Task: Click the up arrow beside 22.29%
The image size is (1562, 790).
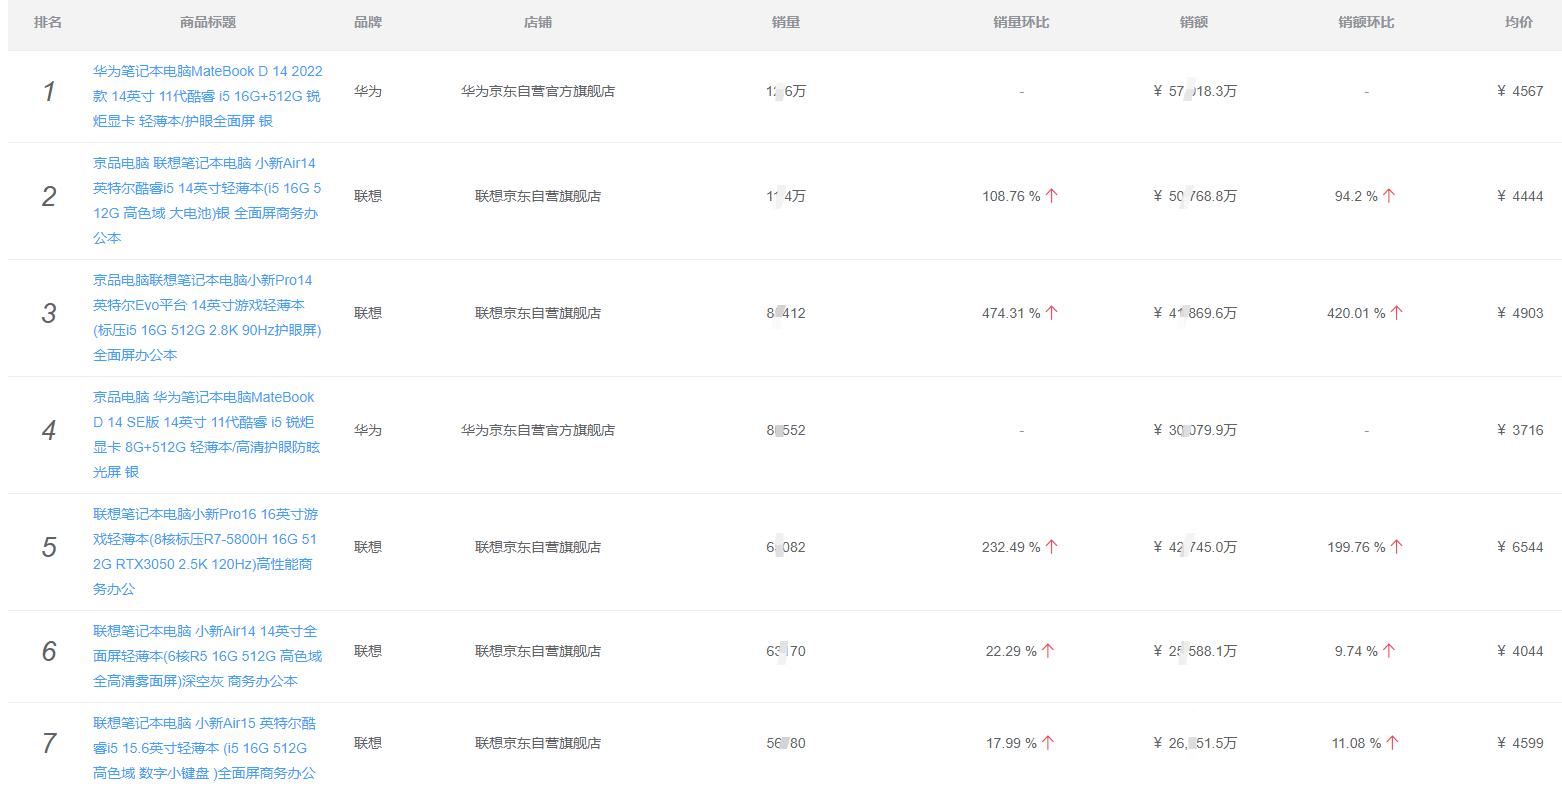Action: (1046, 650)
